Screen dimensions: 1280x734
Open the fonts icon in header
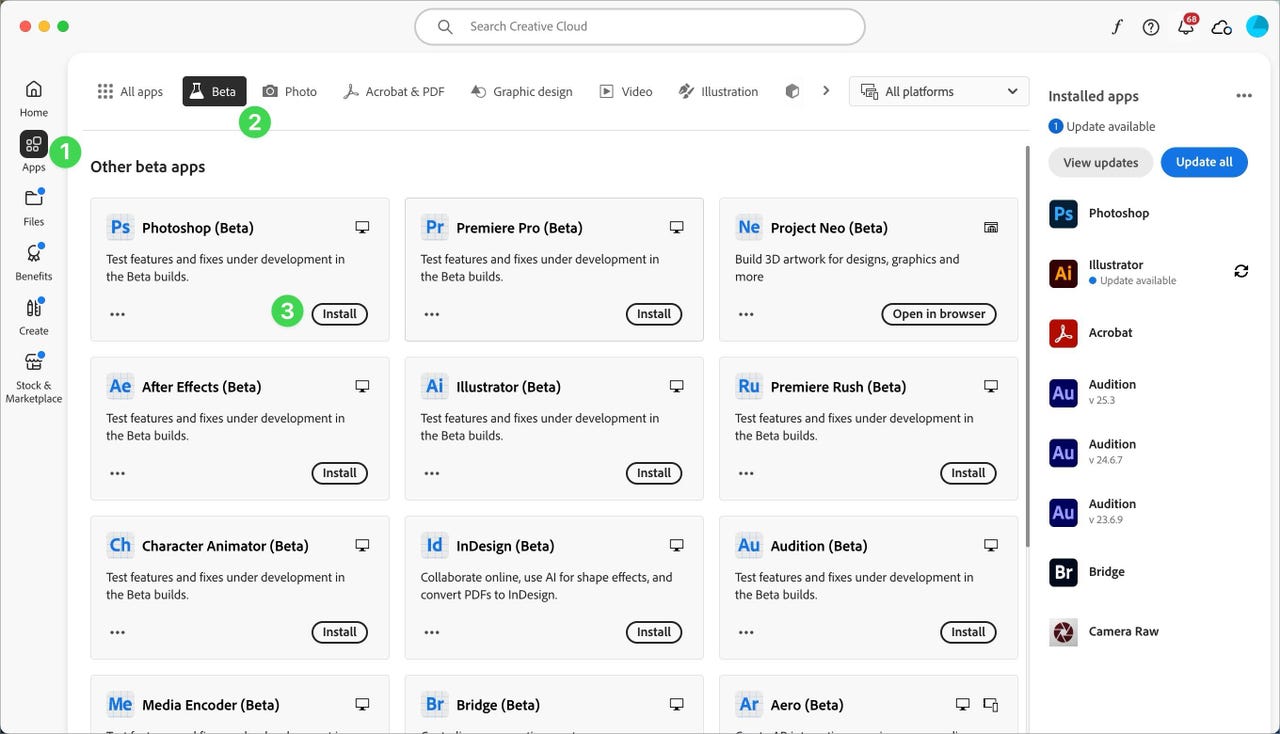tap(1117, 27)
